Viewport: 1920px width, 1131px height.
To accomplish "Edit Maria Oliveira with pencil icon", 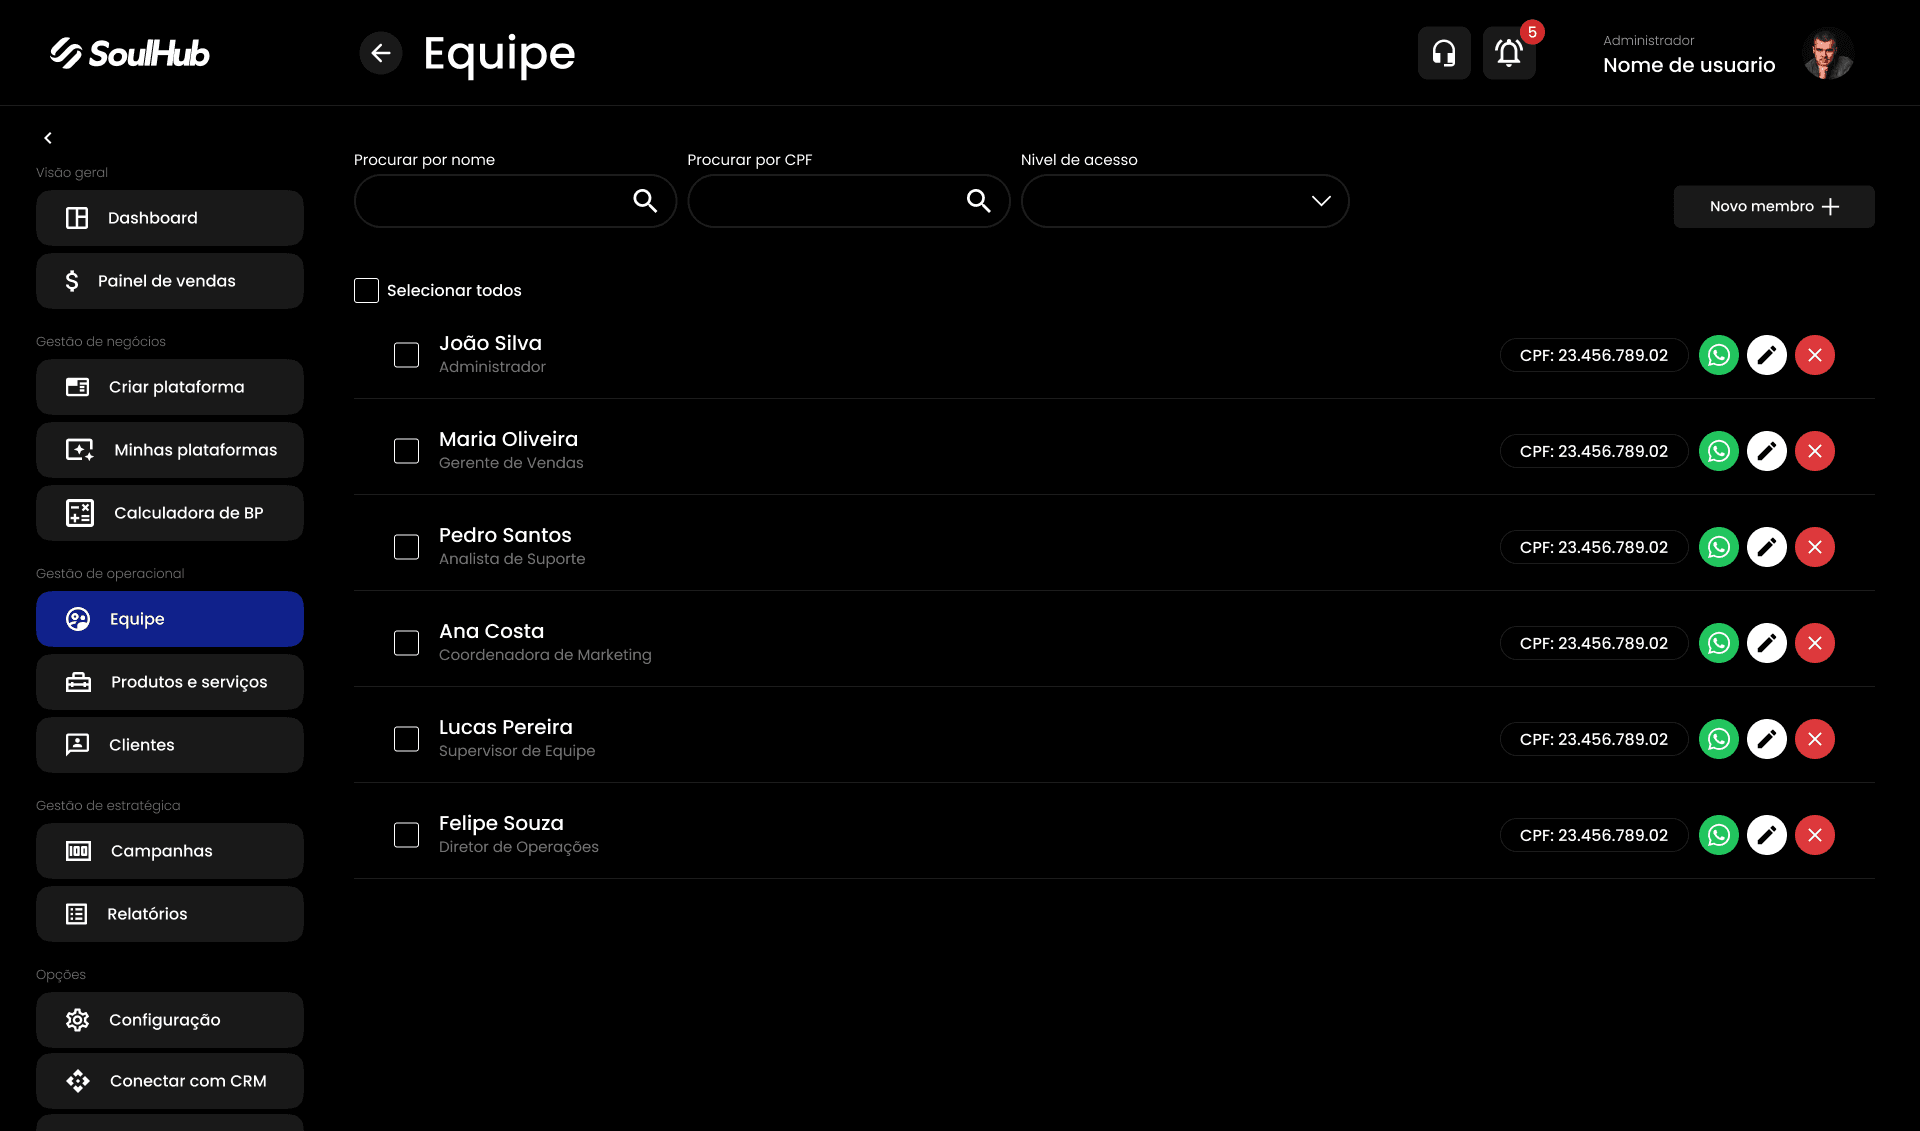I will tap(1766, 451).
